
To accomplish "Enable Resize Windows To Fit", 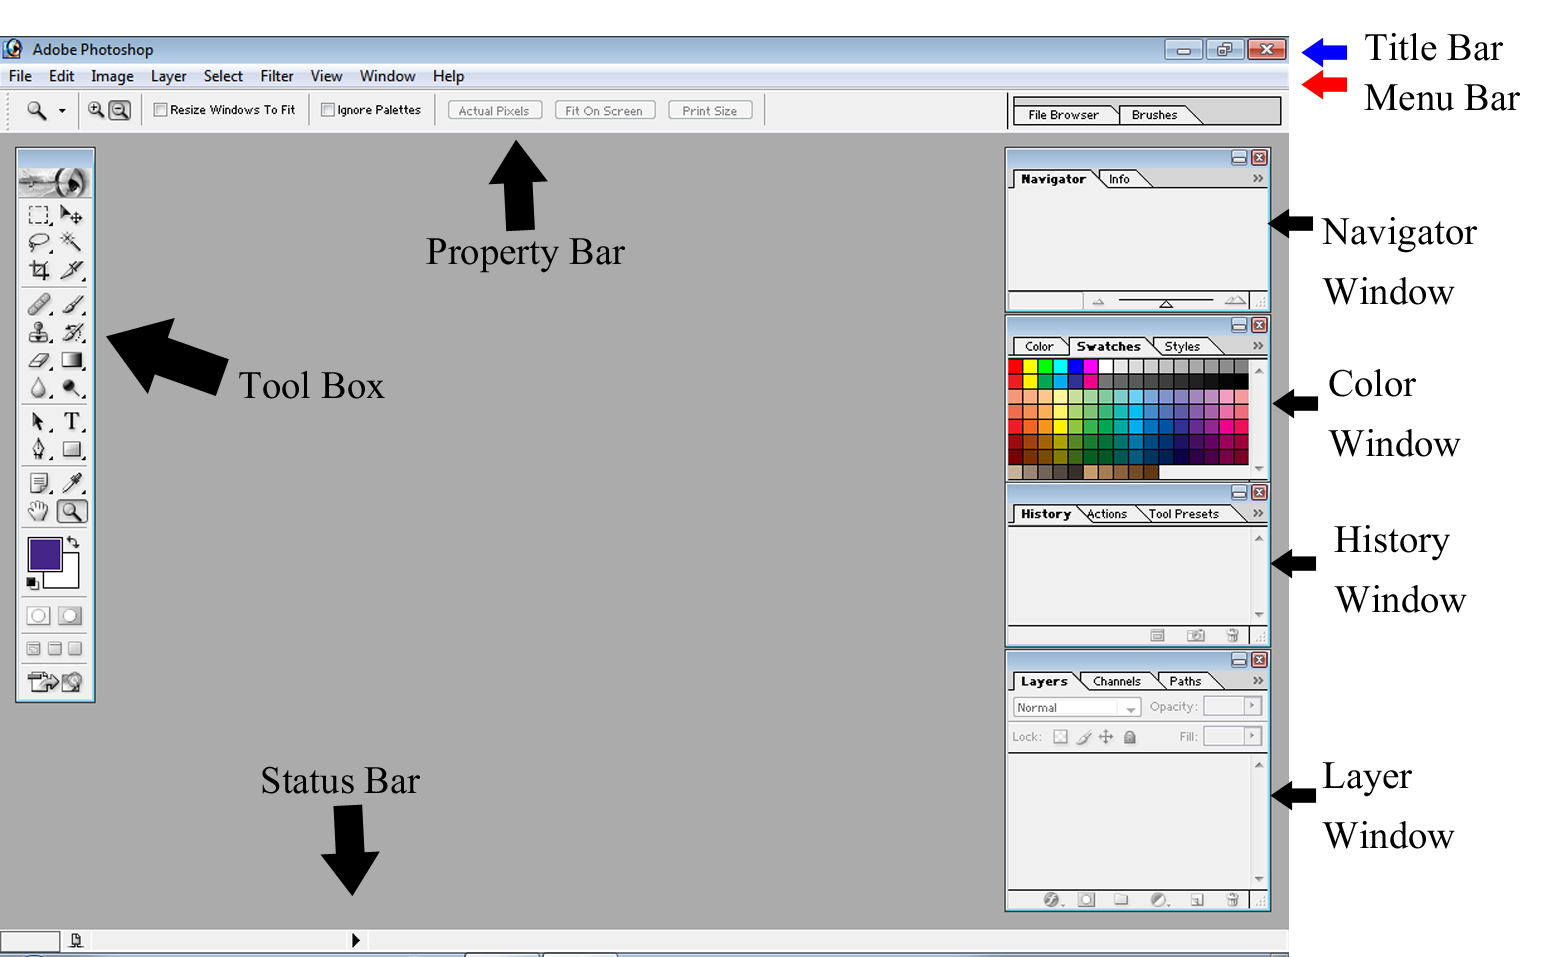I will click(x=161, y=109).
